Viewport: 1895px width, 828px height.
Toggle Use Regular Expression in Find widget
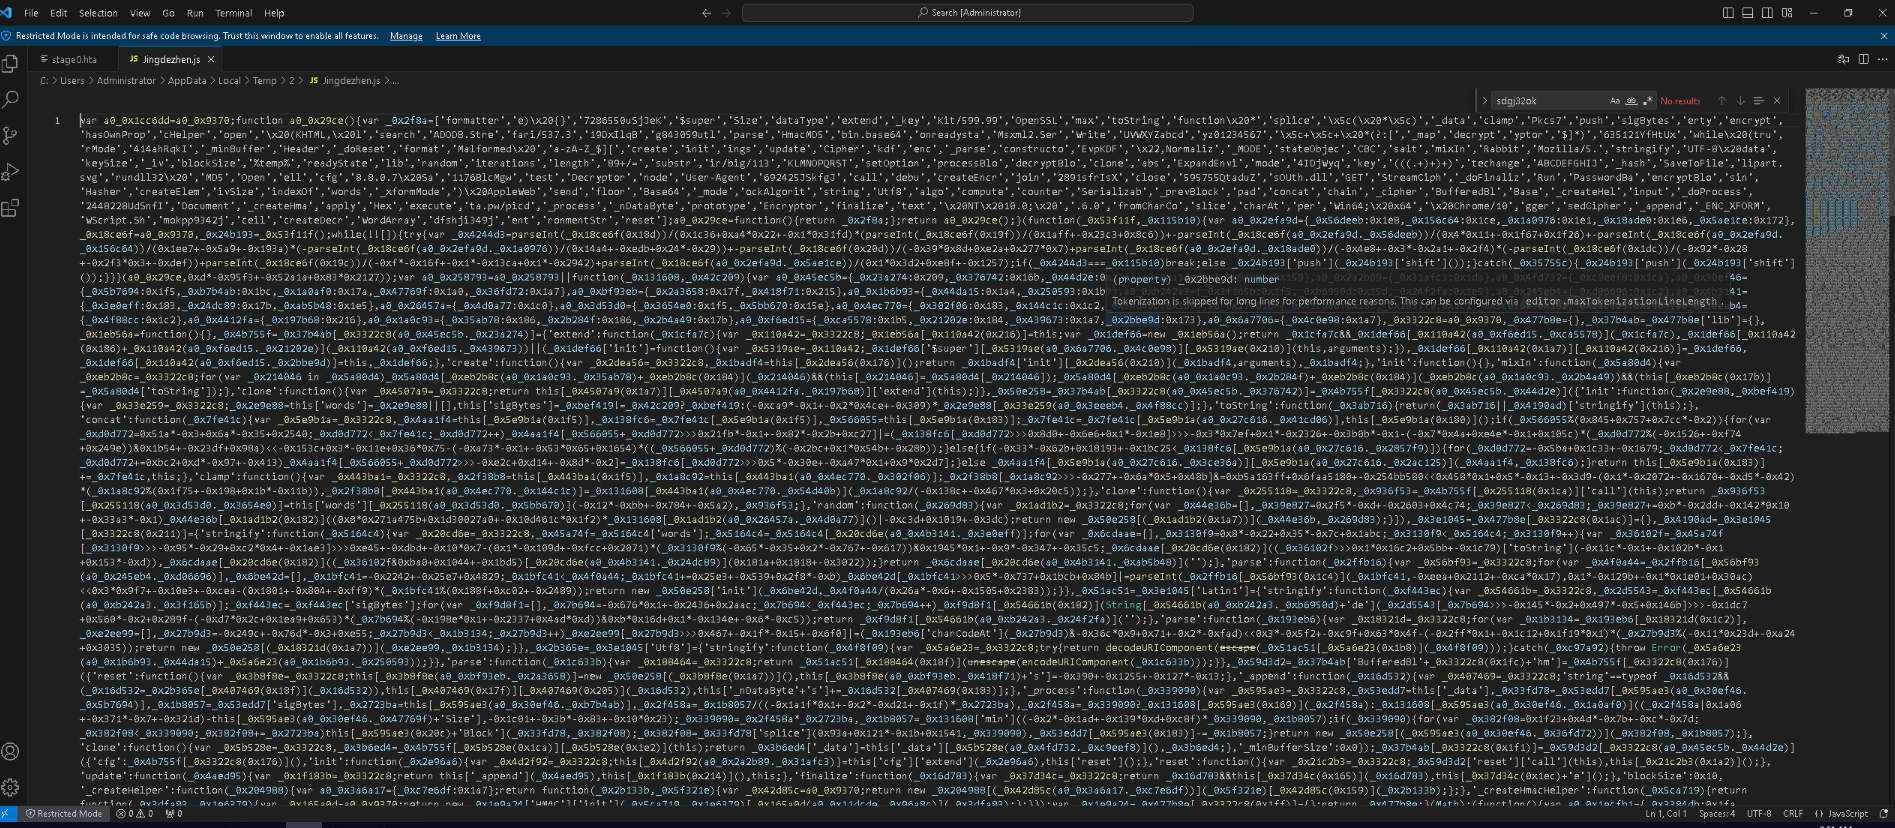[1647, 101]
